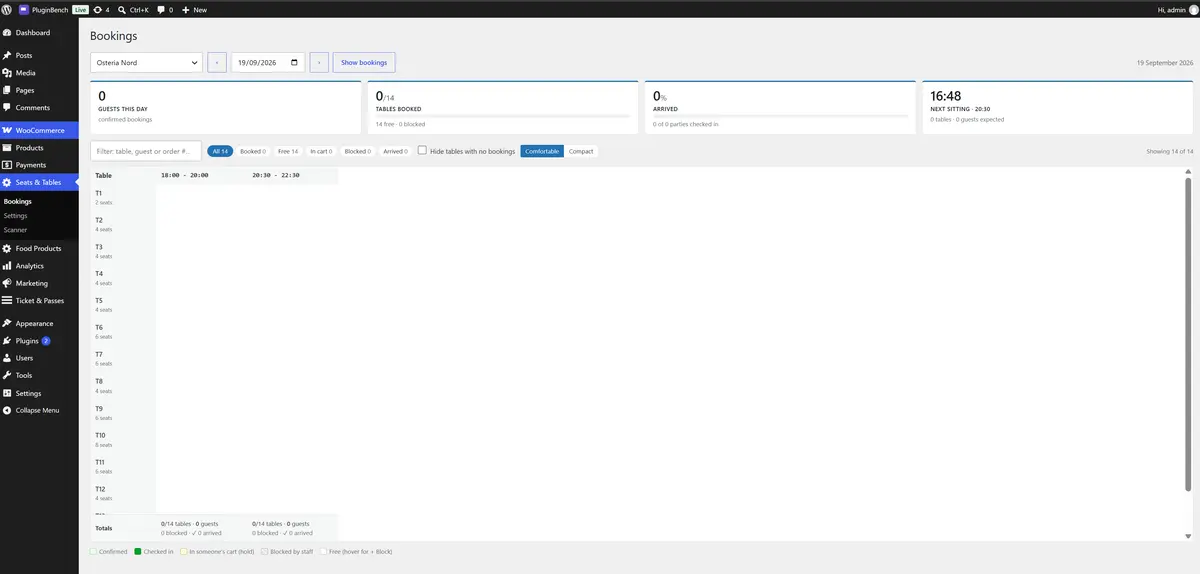The width and height of the screenshot is (1200, 574).
Task: Open the Media library menu
Action: [39, 73]
